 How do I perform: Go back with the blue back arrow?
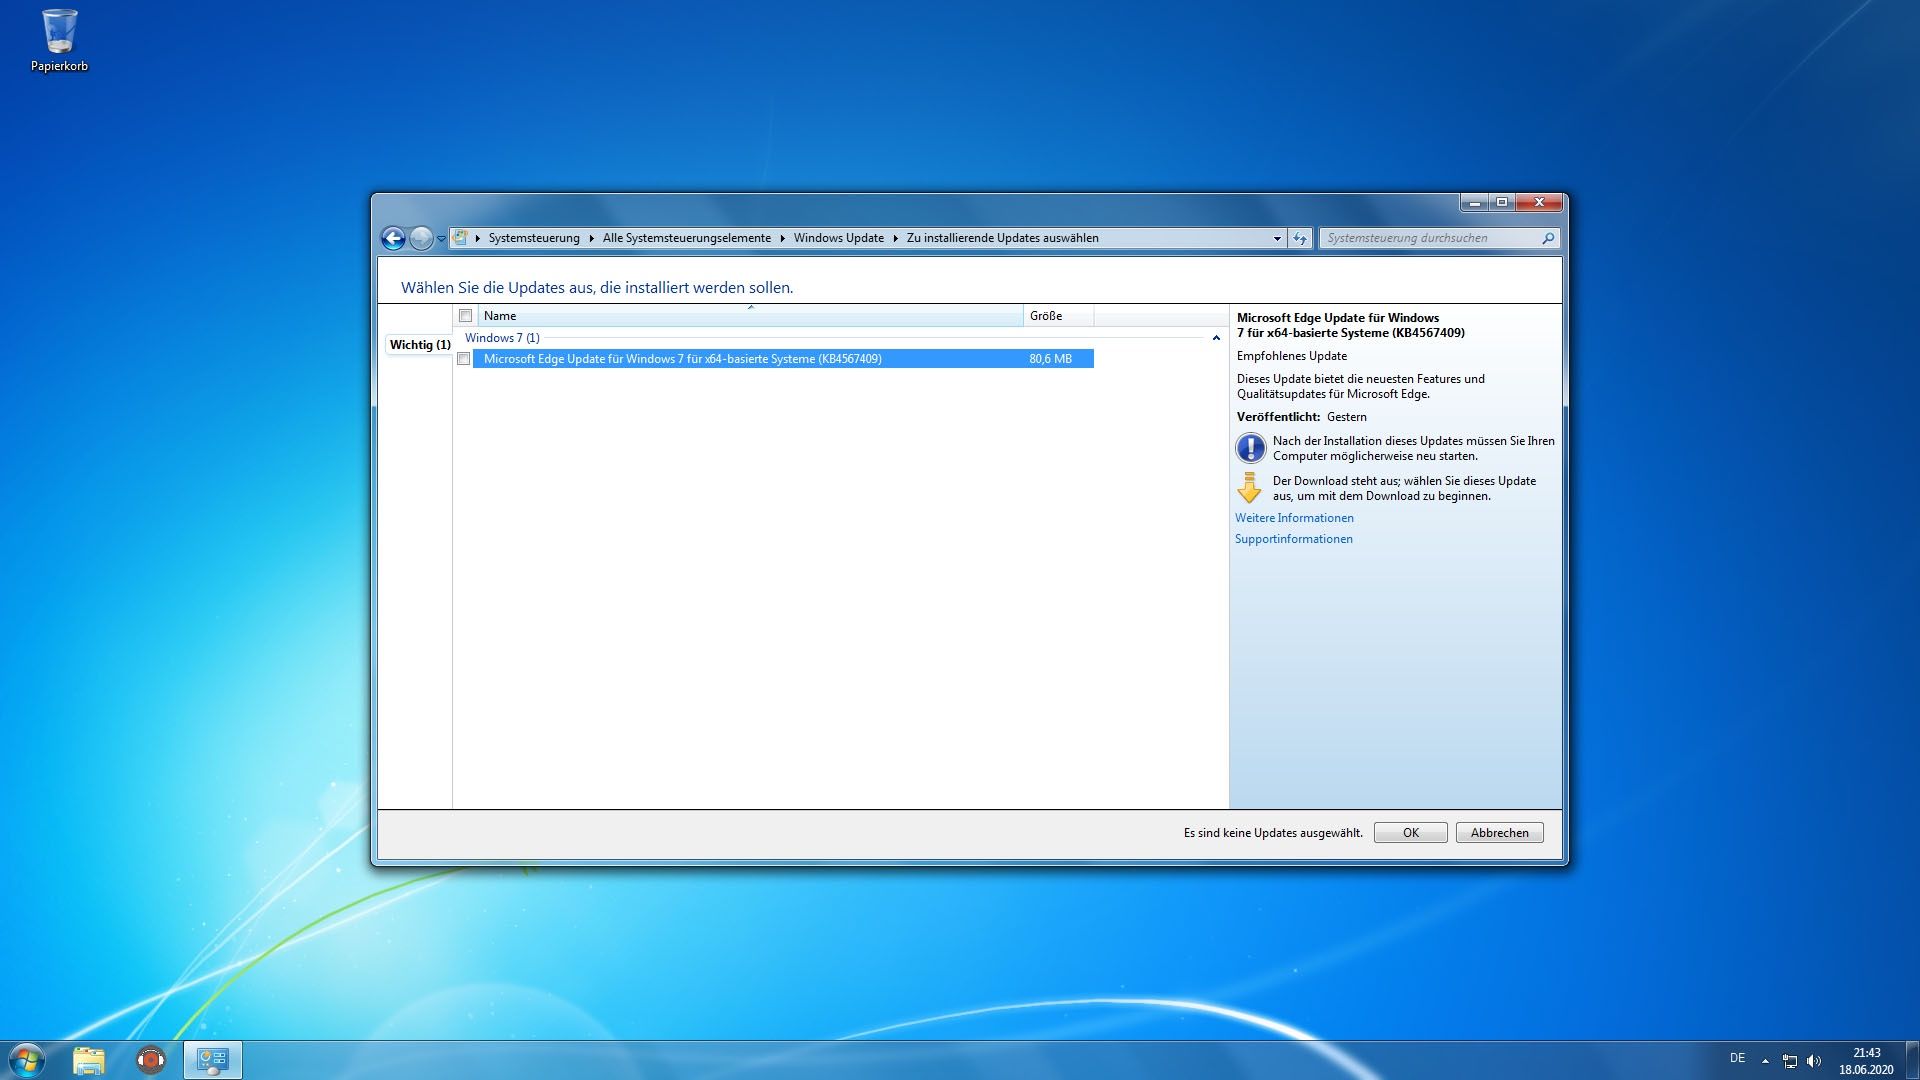point(393,238)
